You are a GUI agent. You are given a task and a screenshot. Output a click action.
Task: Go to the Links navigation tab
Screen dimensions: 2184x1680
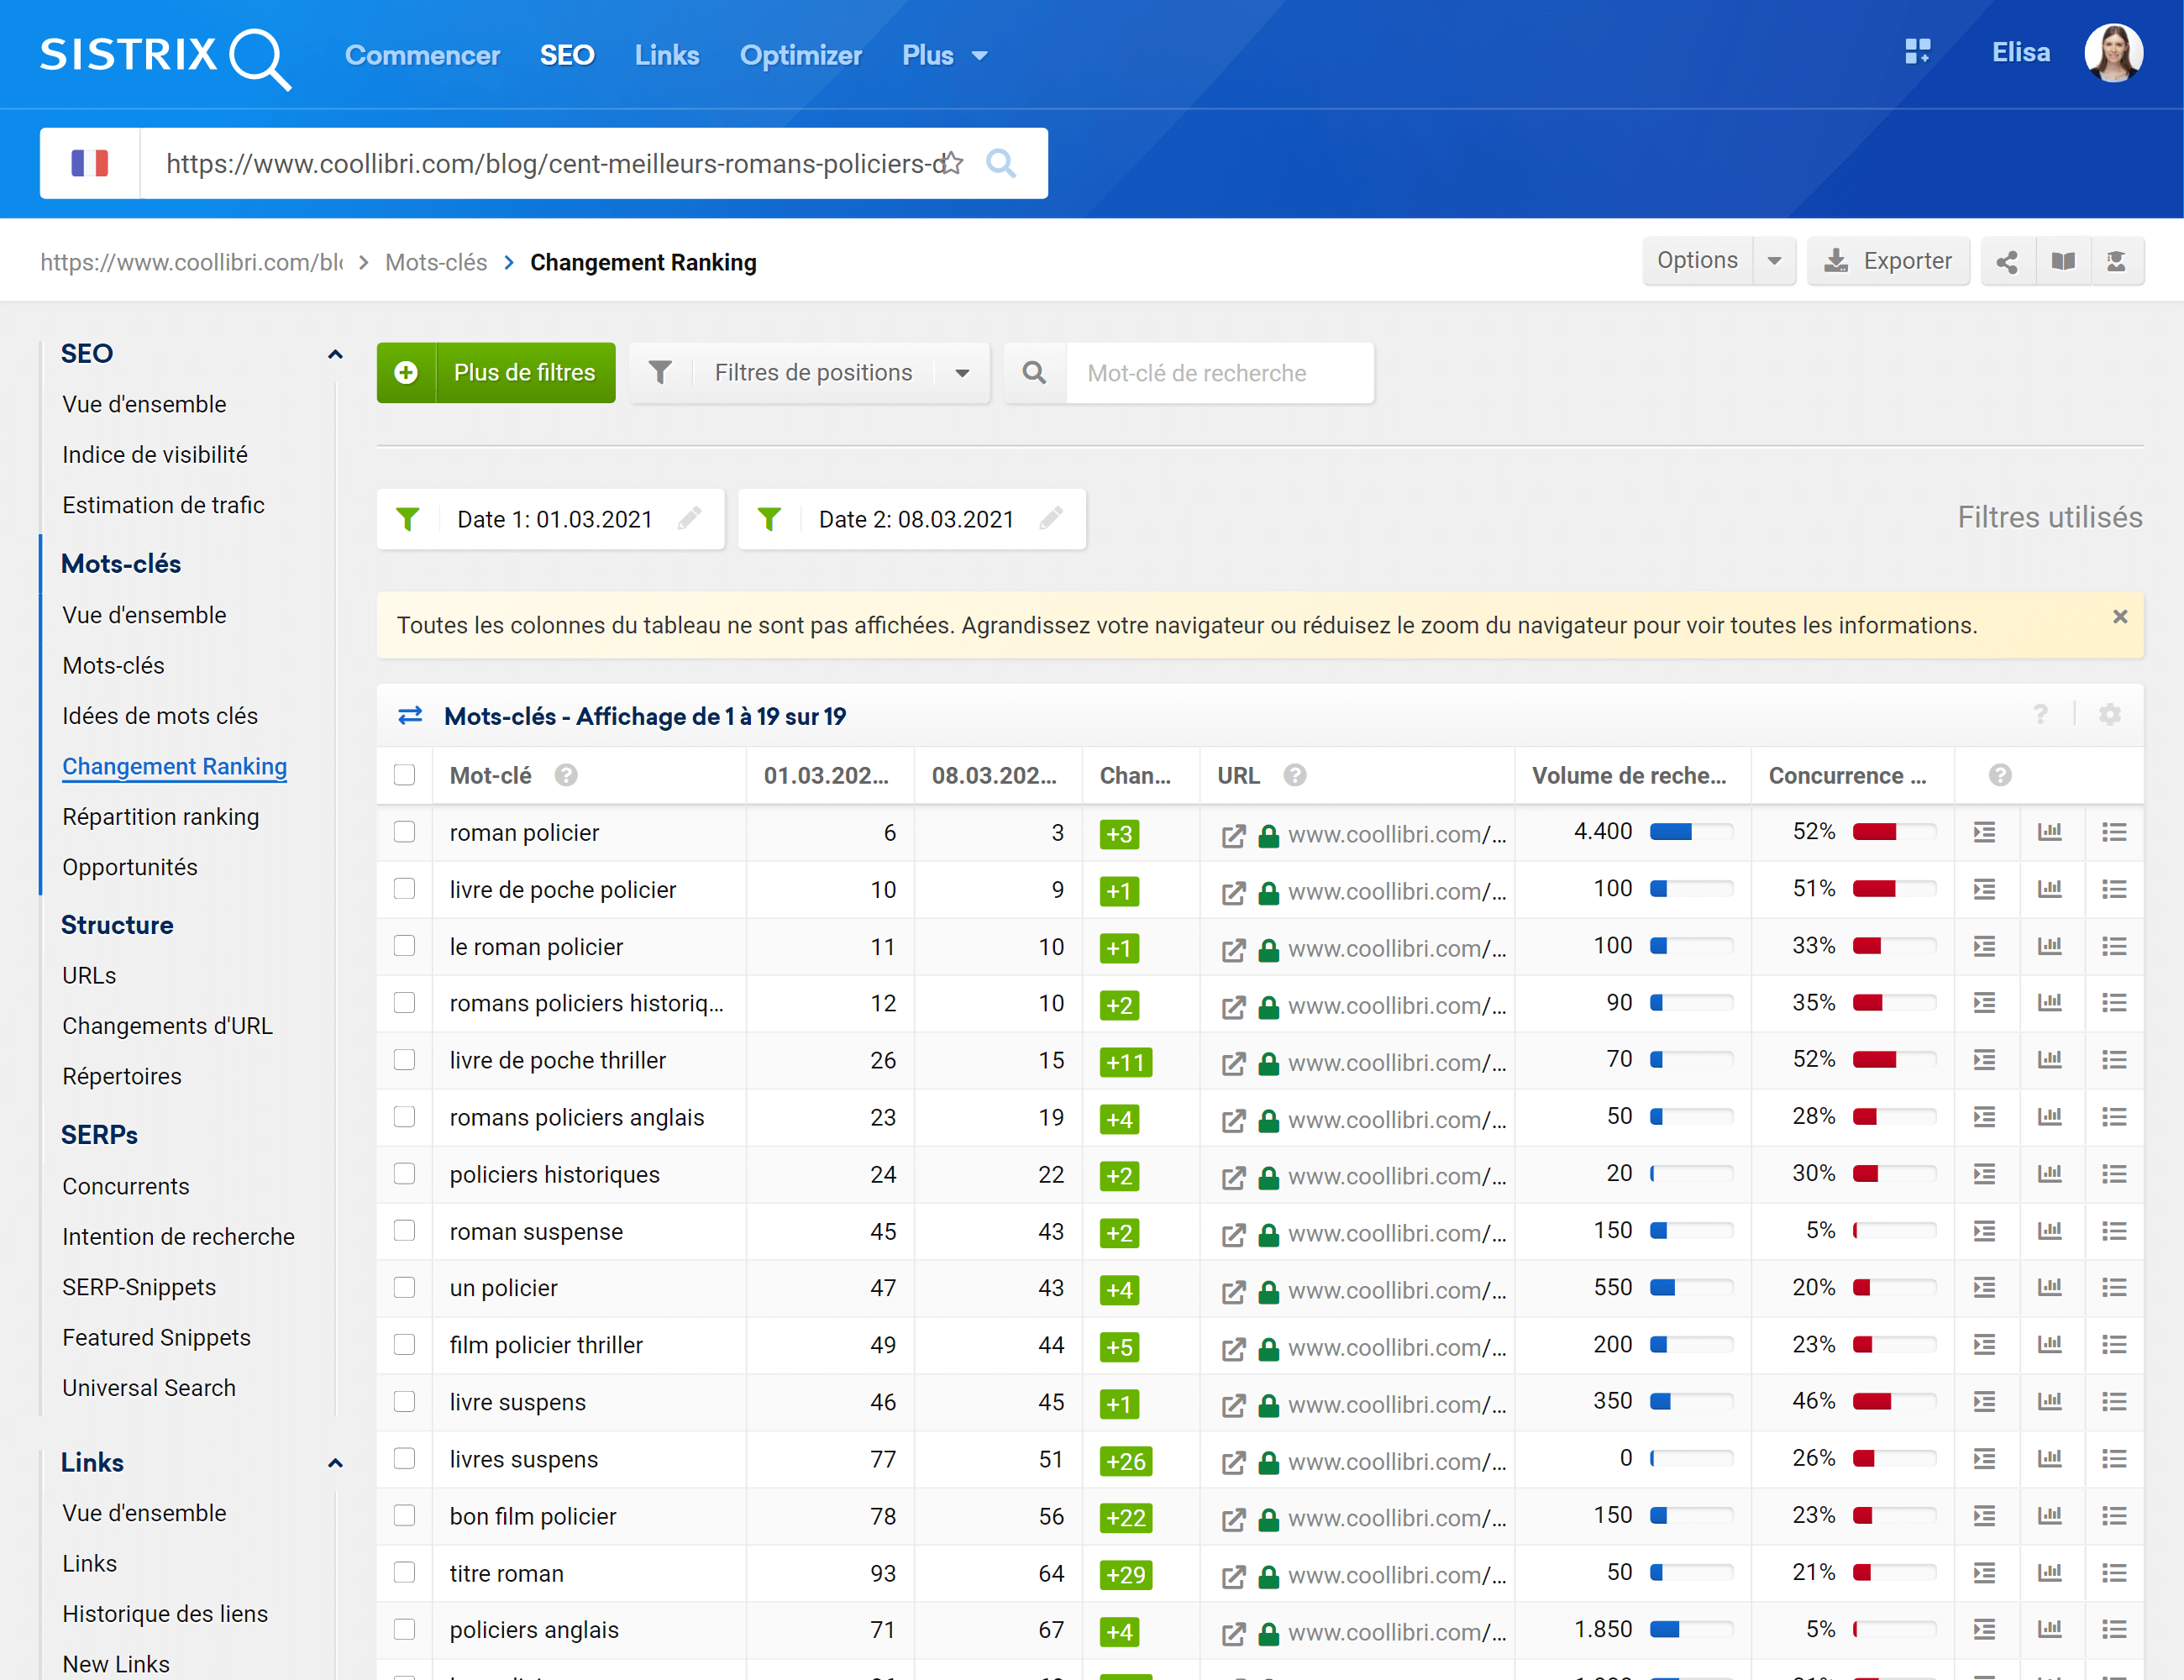667,56
